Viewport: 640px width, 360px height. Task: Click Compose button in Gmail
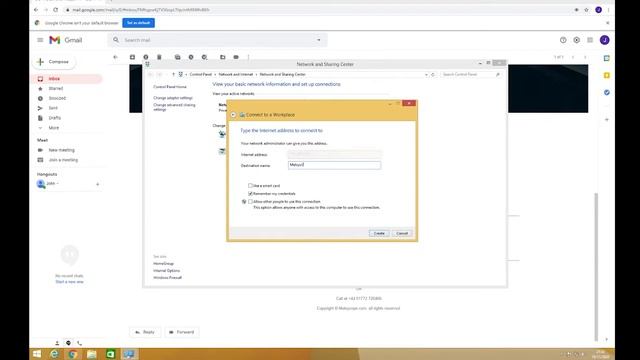54,62
